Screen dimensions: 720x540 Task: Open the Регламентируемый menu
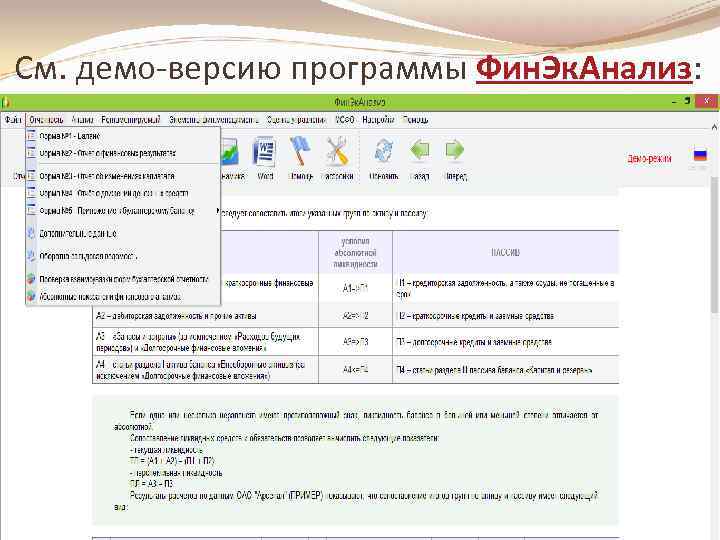coord(131,119)
